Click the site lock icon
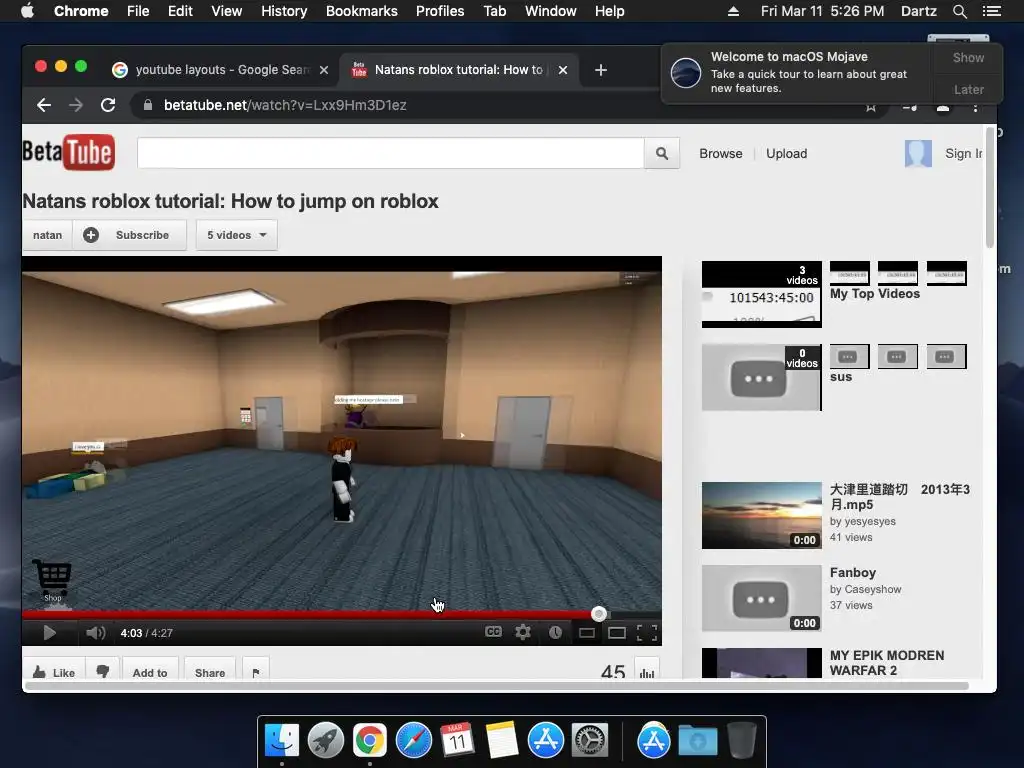 (148, 105)
